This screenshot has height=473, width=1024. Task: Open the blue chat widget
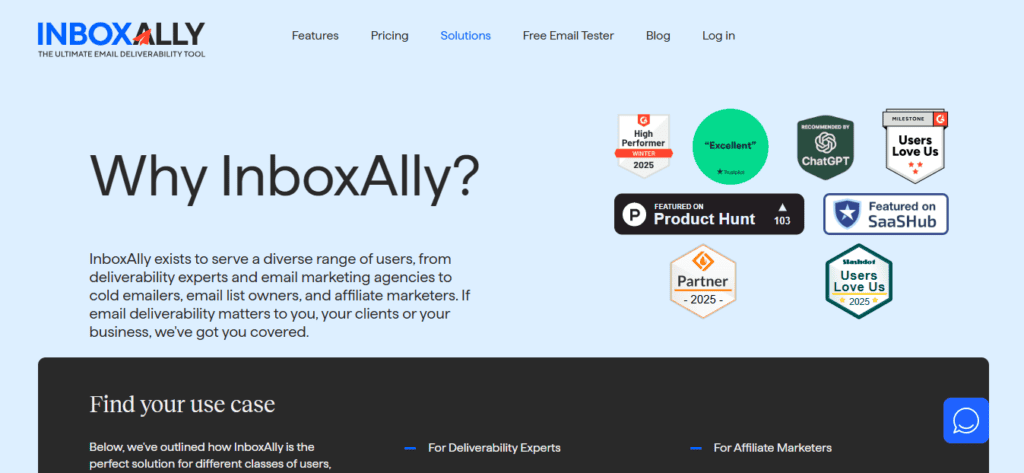(966, 420)
